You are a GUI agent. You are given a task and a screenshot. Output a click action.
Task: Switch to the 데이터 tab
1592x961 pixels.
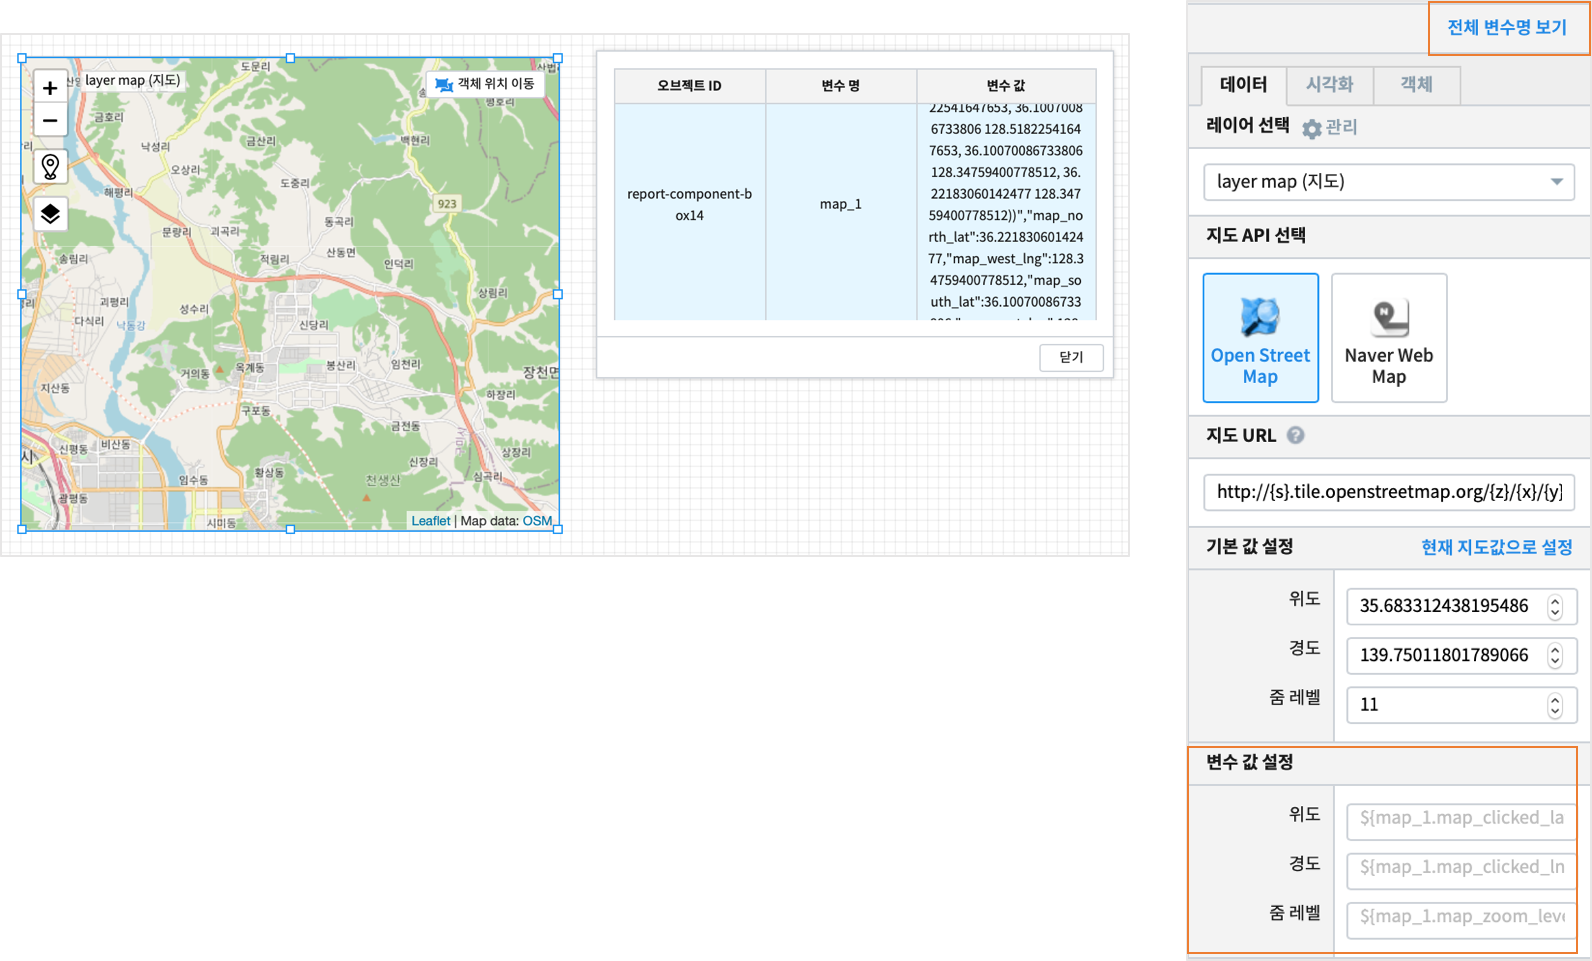point(1243,85)
